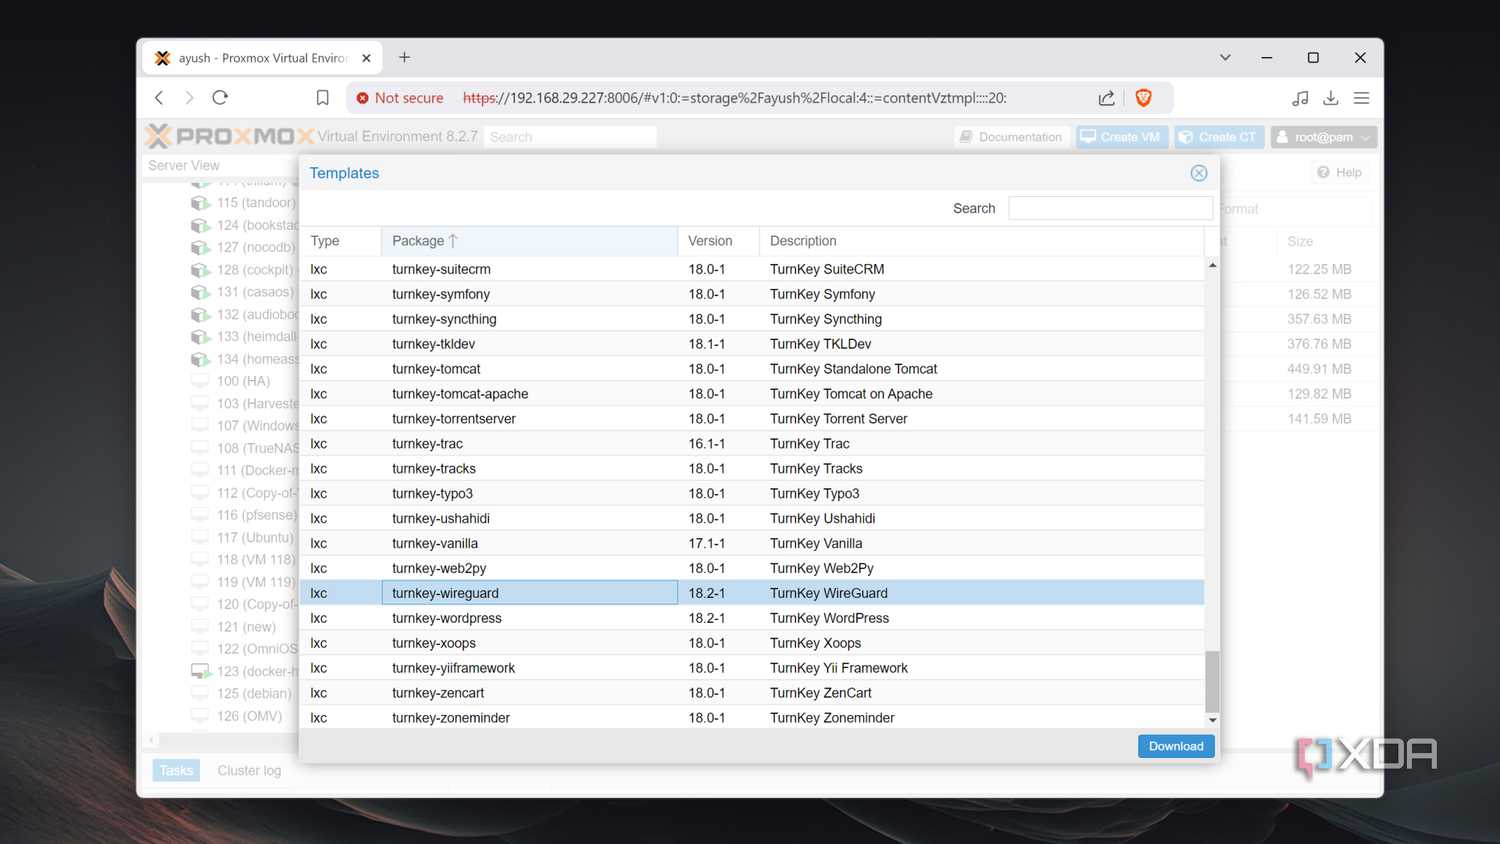
Task: Share the current page link
Action: [x=1106, y=98]
